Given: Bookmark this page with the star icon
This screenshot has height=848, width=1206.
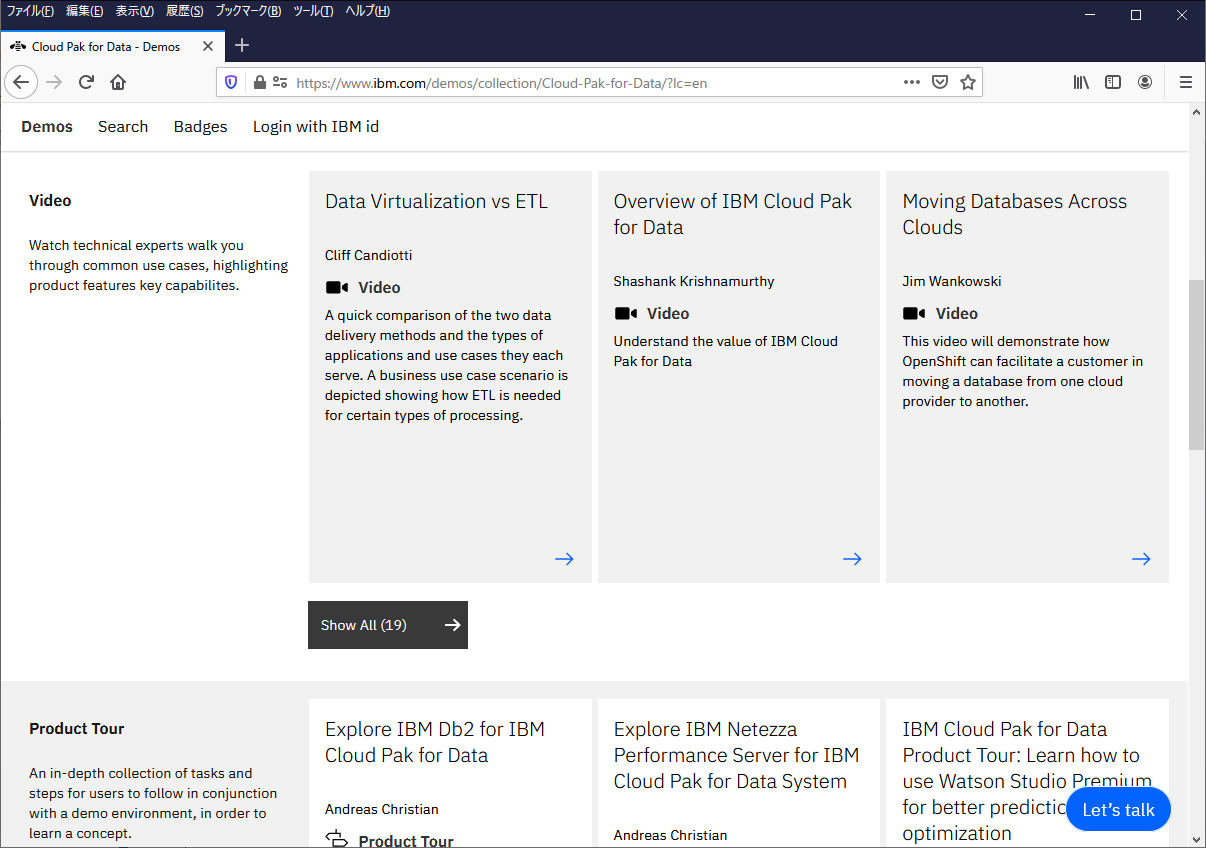Looking at the screenshot, I should pos(967,82).
